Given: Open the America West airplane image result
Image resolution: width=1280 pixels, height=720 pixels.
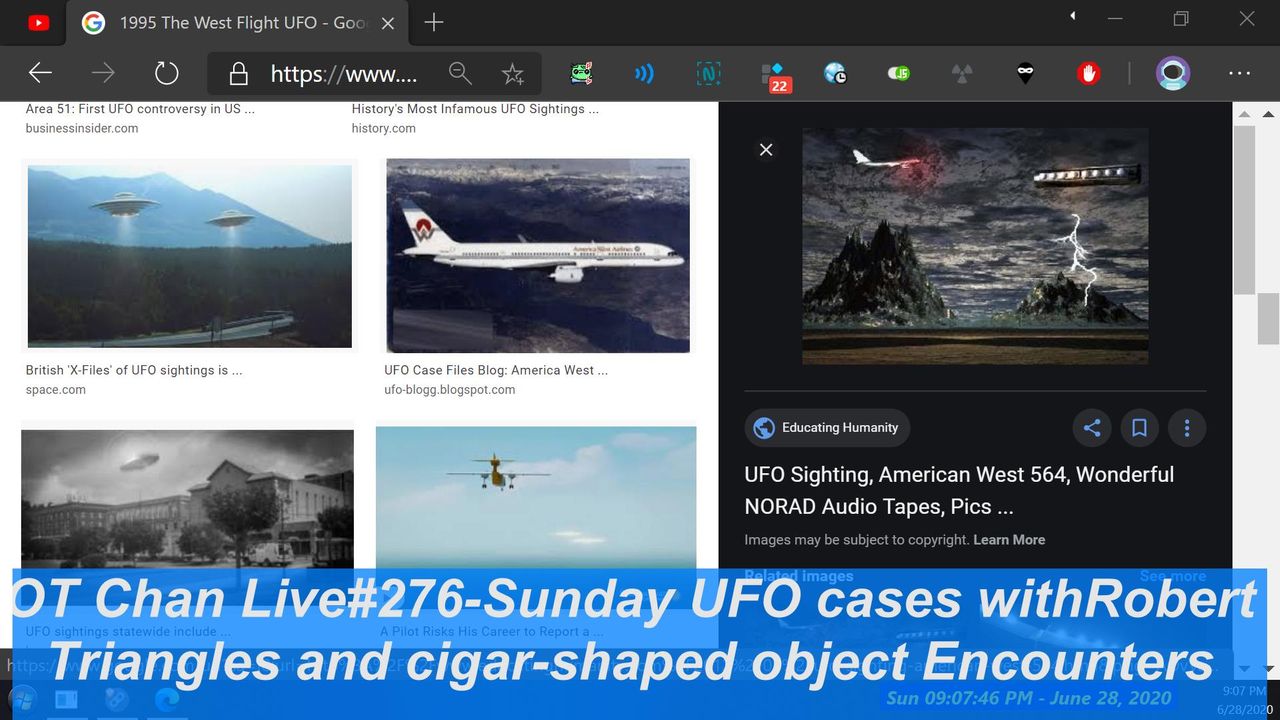Looking at the screenshot, I should tap(538, 255).
